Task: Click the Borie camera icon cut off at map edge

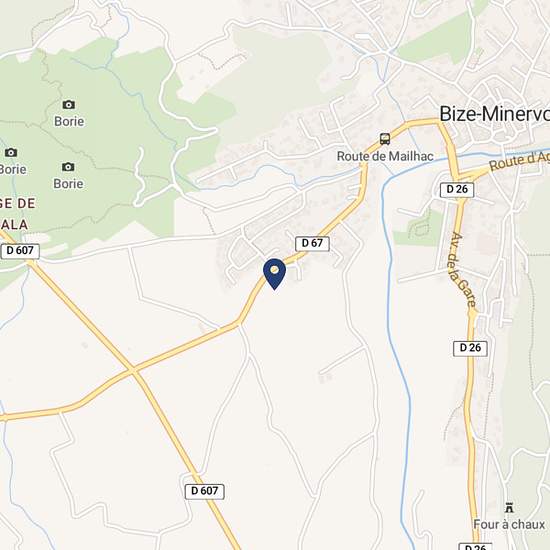Action: 11,153
